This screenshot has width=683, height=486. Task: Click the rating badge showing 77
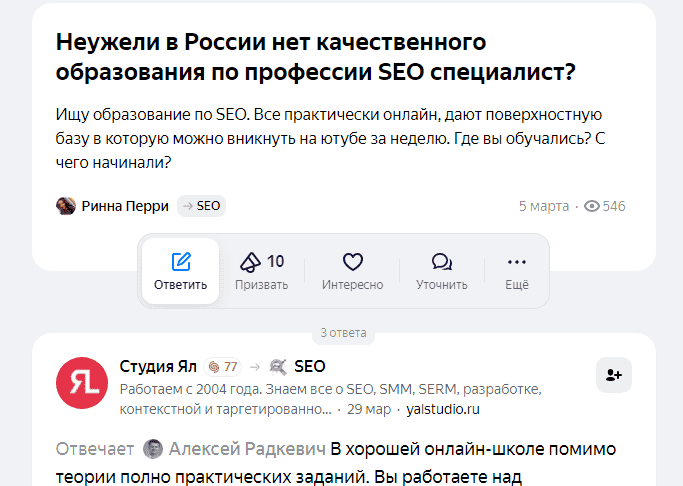[x=223, y=367]
